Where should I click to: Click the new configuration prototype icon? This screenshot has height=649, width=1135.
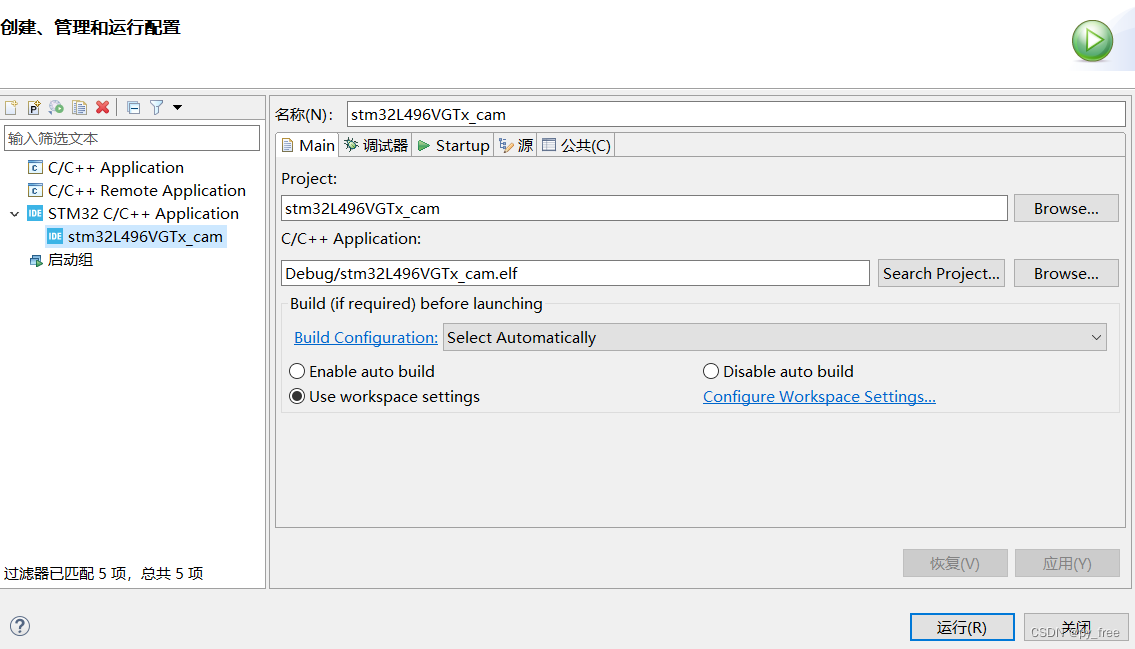[x=34, y=107]
